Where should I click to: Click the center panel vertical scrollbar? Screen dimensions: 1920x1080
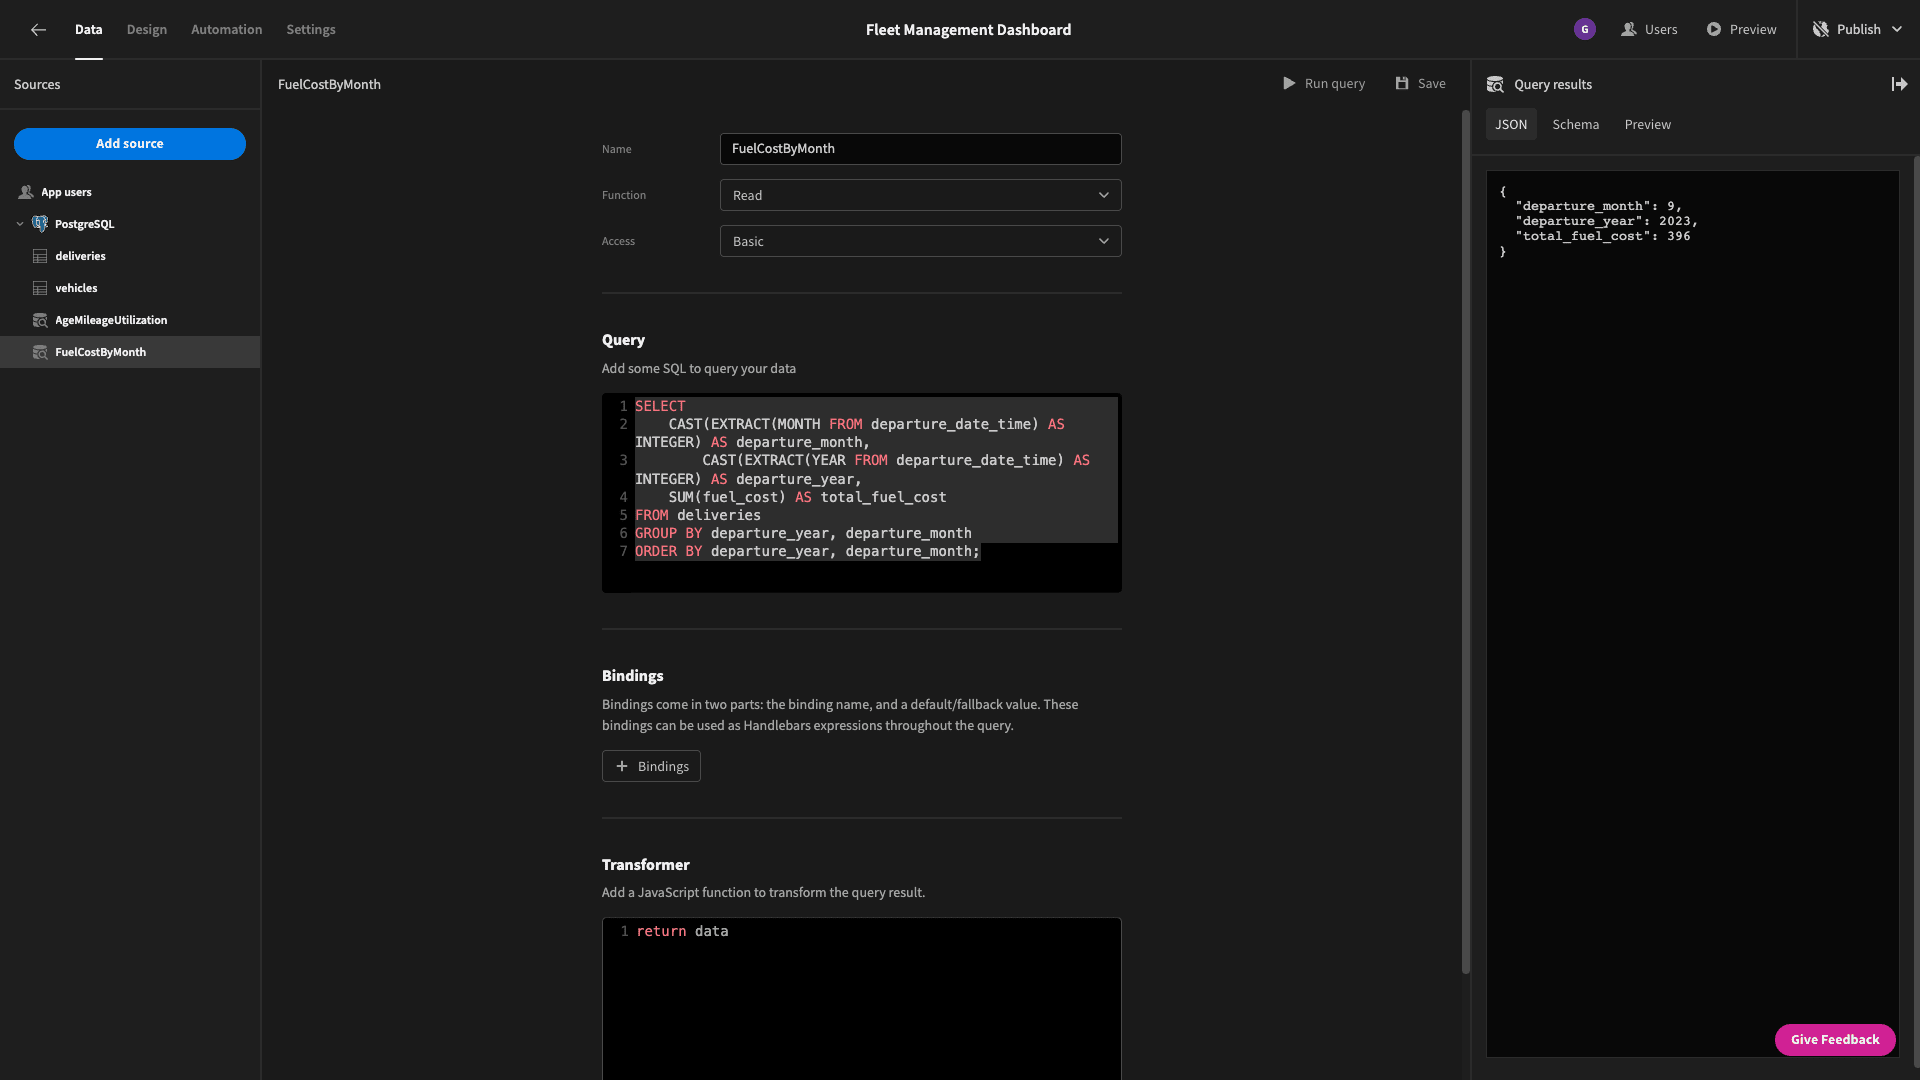click(1465, 540)
